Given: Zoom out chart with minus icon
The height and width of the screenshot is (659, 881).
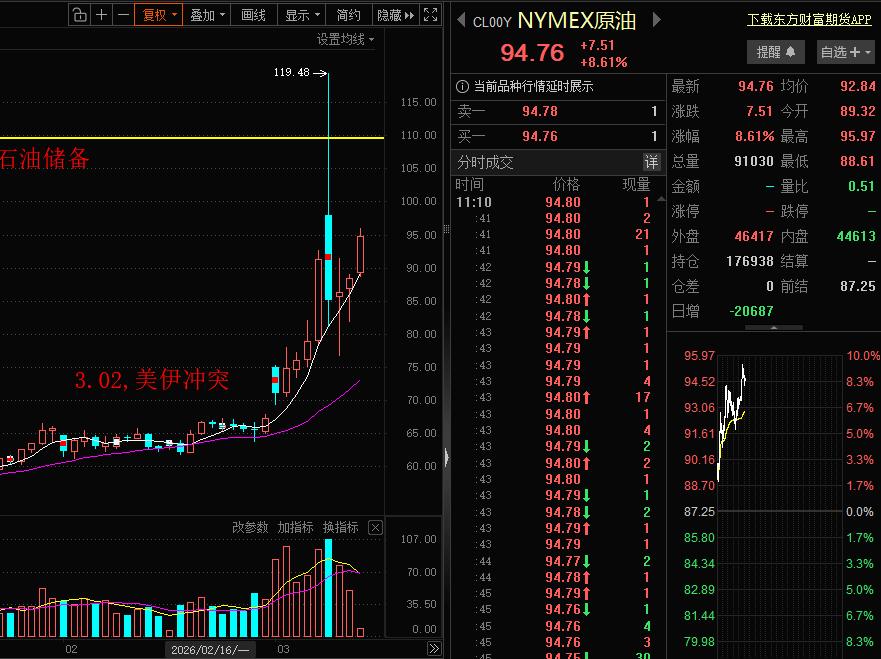Looking at the screenshot, I should 124,15.
